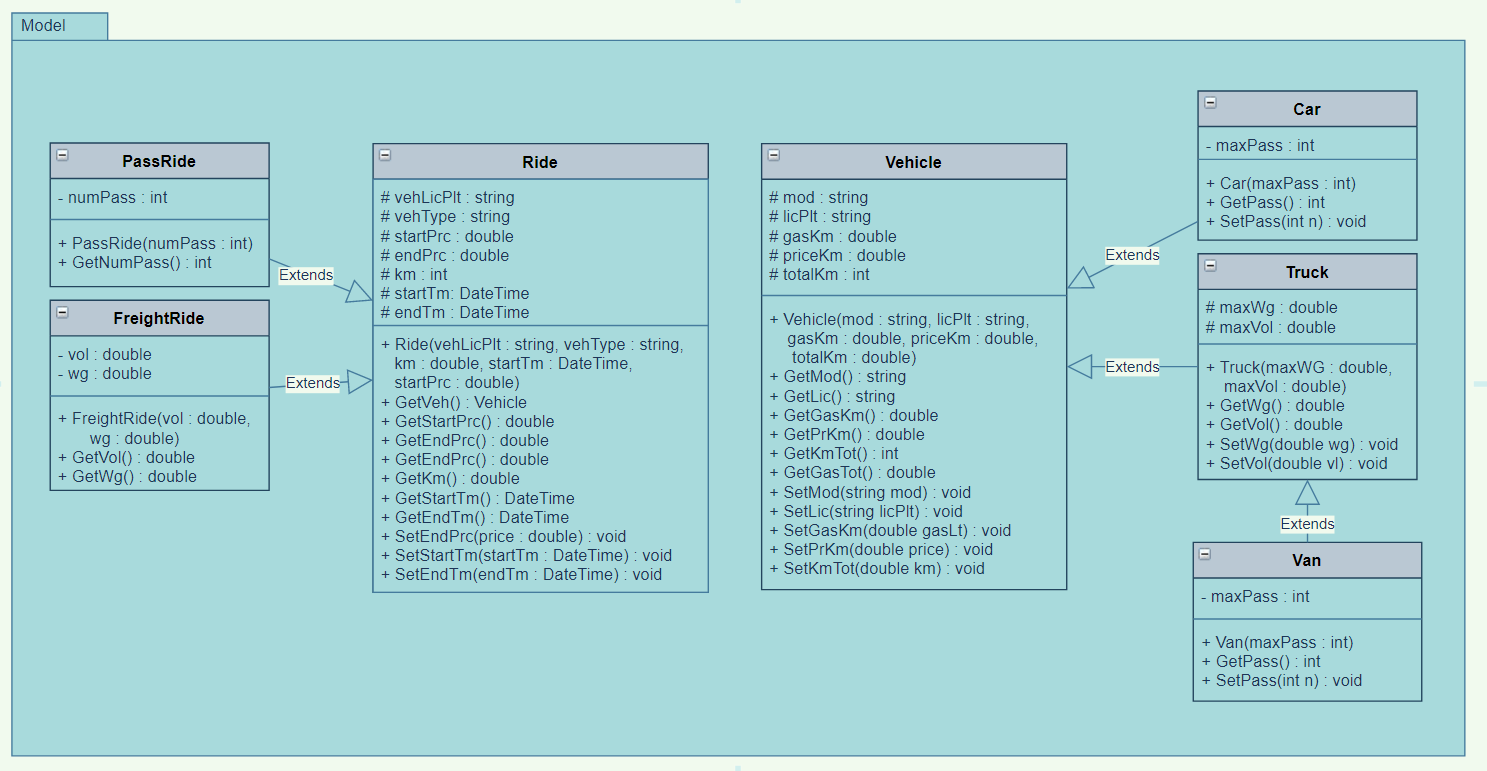Select '# endTm : DateTime' attribute
The width and height of the screenshot is (1487, 771).
pos(455,312)
